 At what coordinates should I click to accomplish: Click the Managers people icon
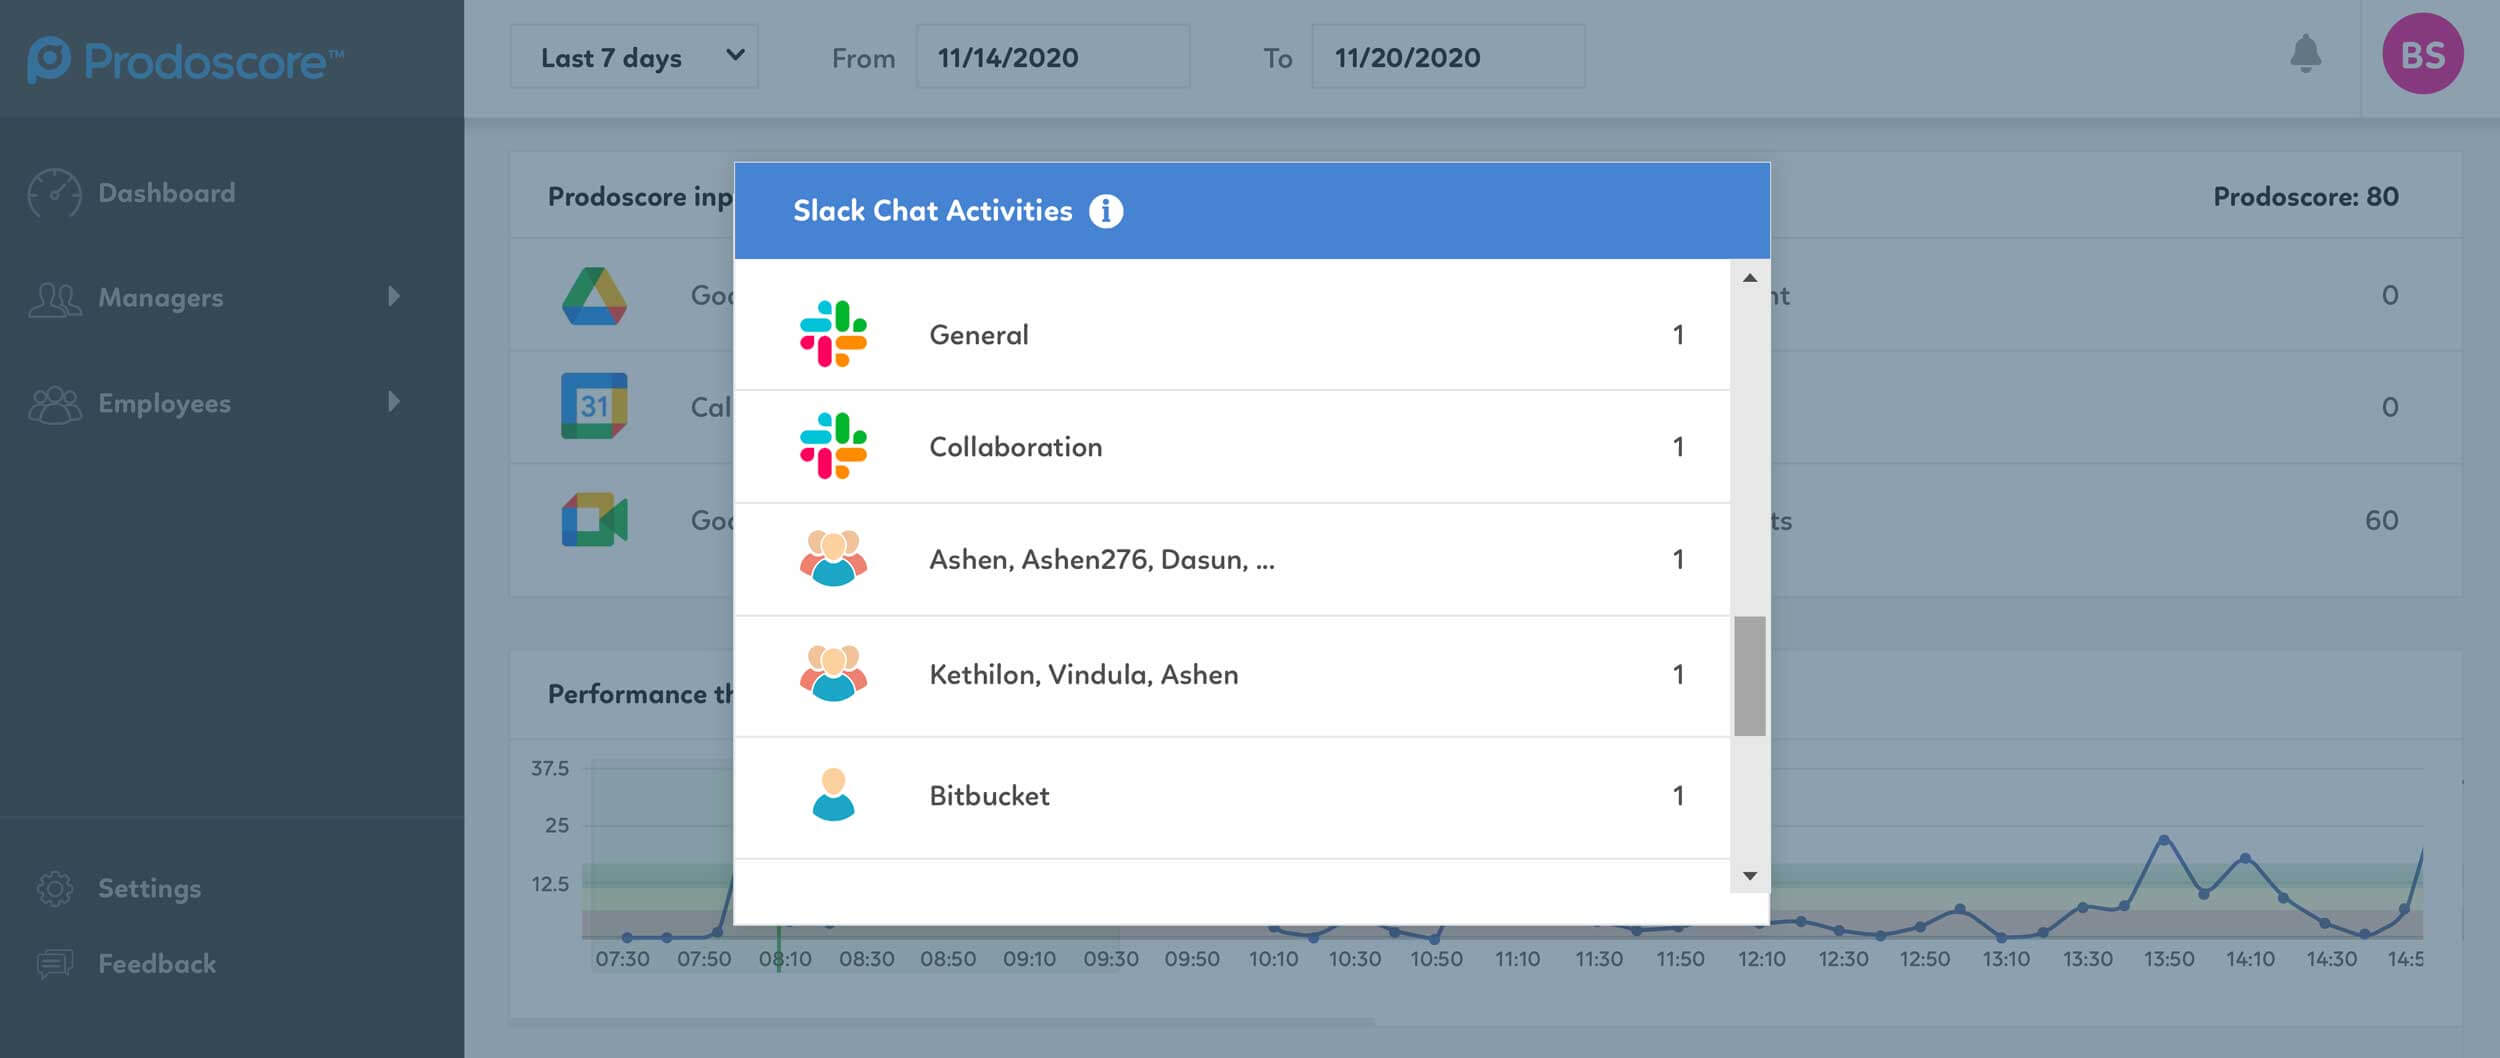tap(54, 298)
